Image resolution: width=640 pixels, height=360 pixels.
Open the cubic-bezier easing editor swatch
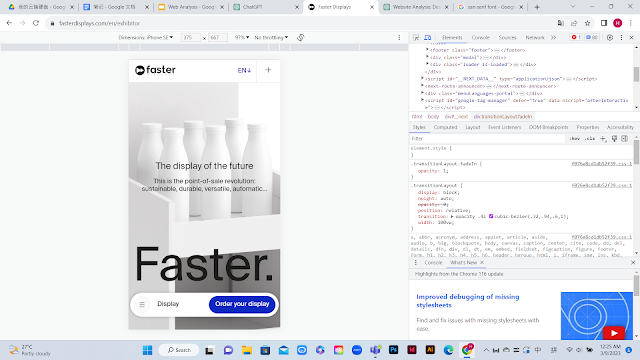(x=491, y=216)
